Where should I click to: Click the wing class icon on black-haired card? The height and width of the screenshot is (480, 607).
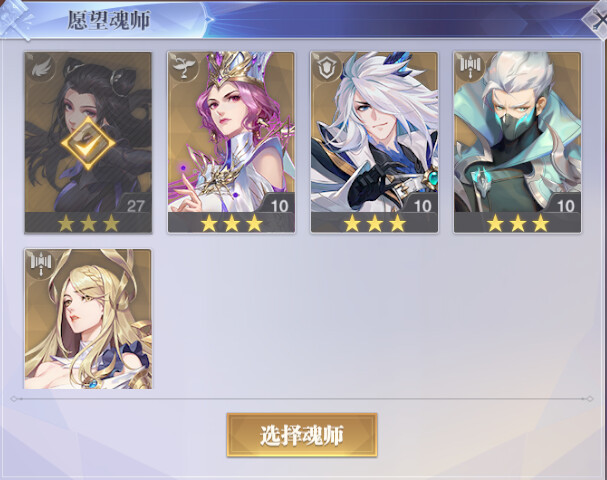click(40, 67)
